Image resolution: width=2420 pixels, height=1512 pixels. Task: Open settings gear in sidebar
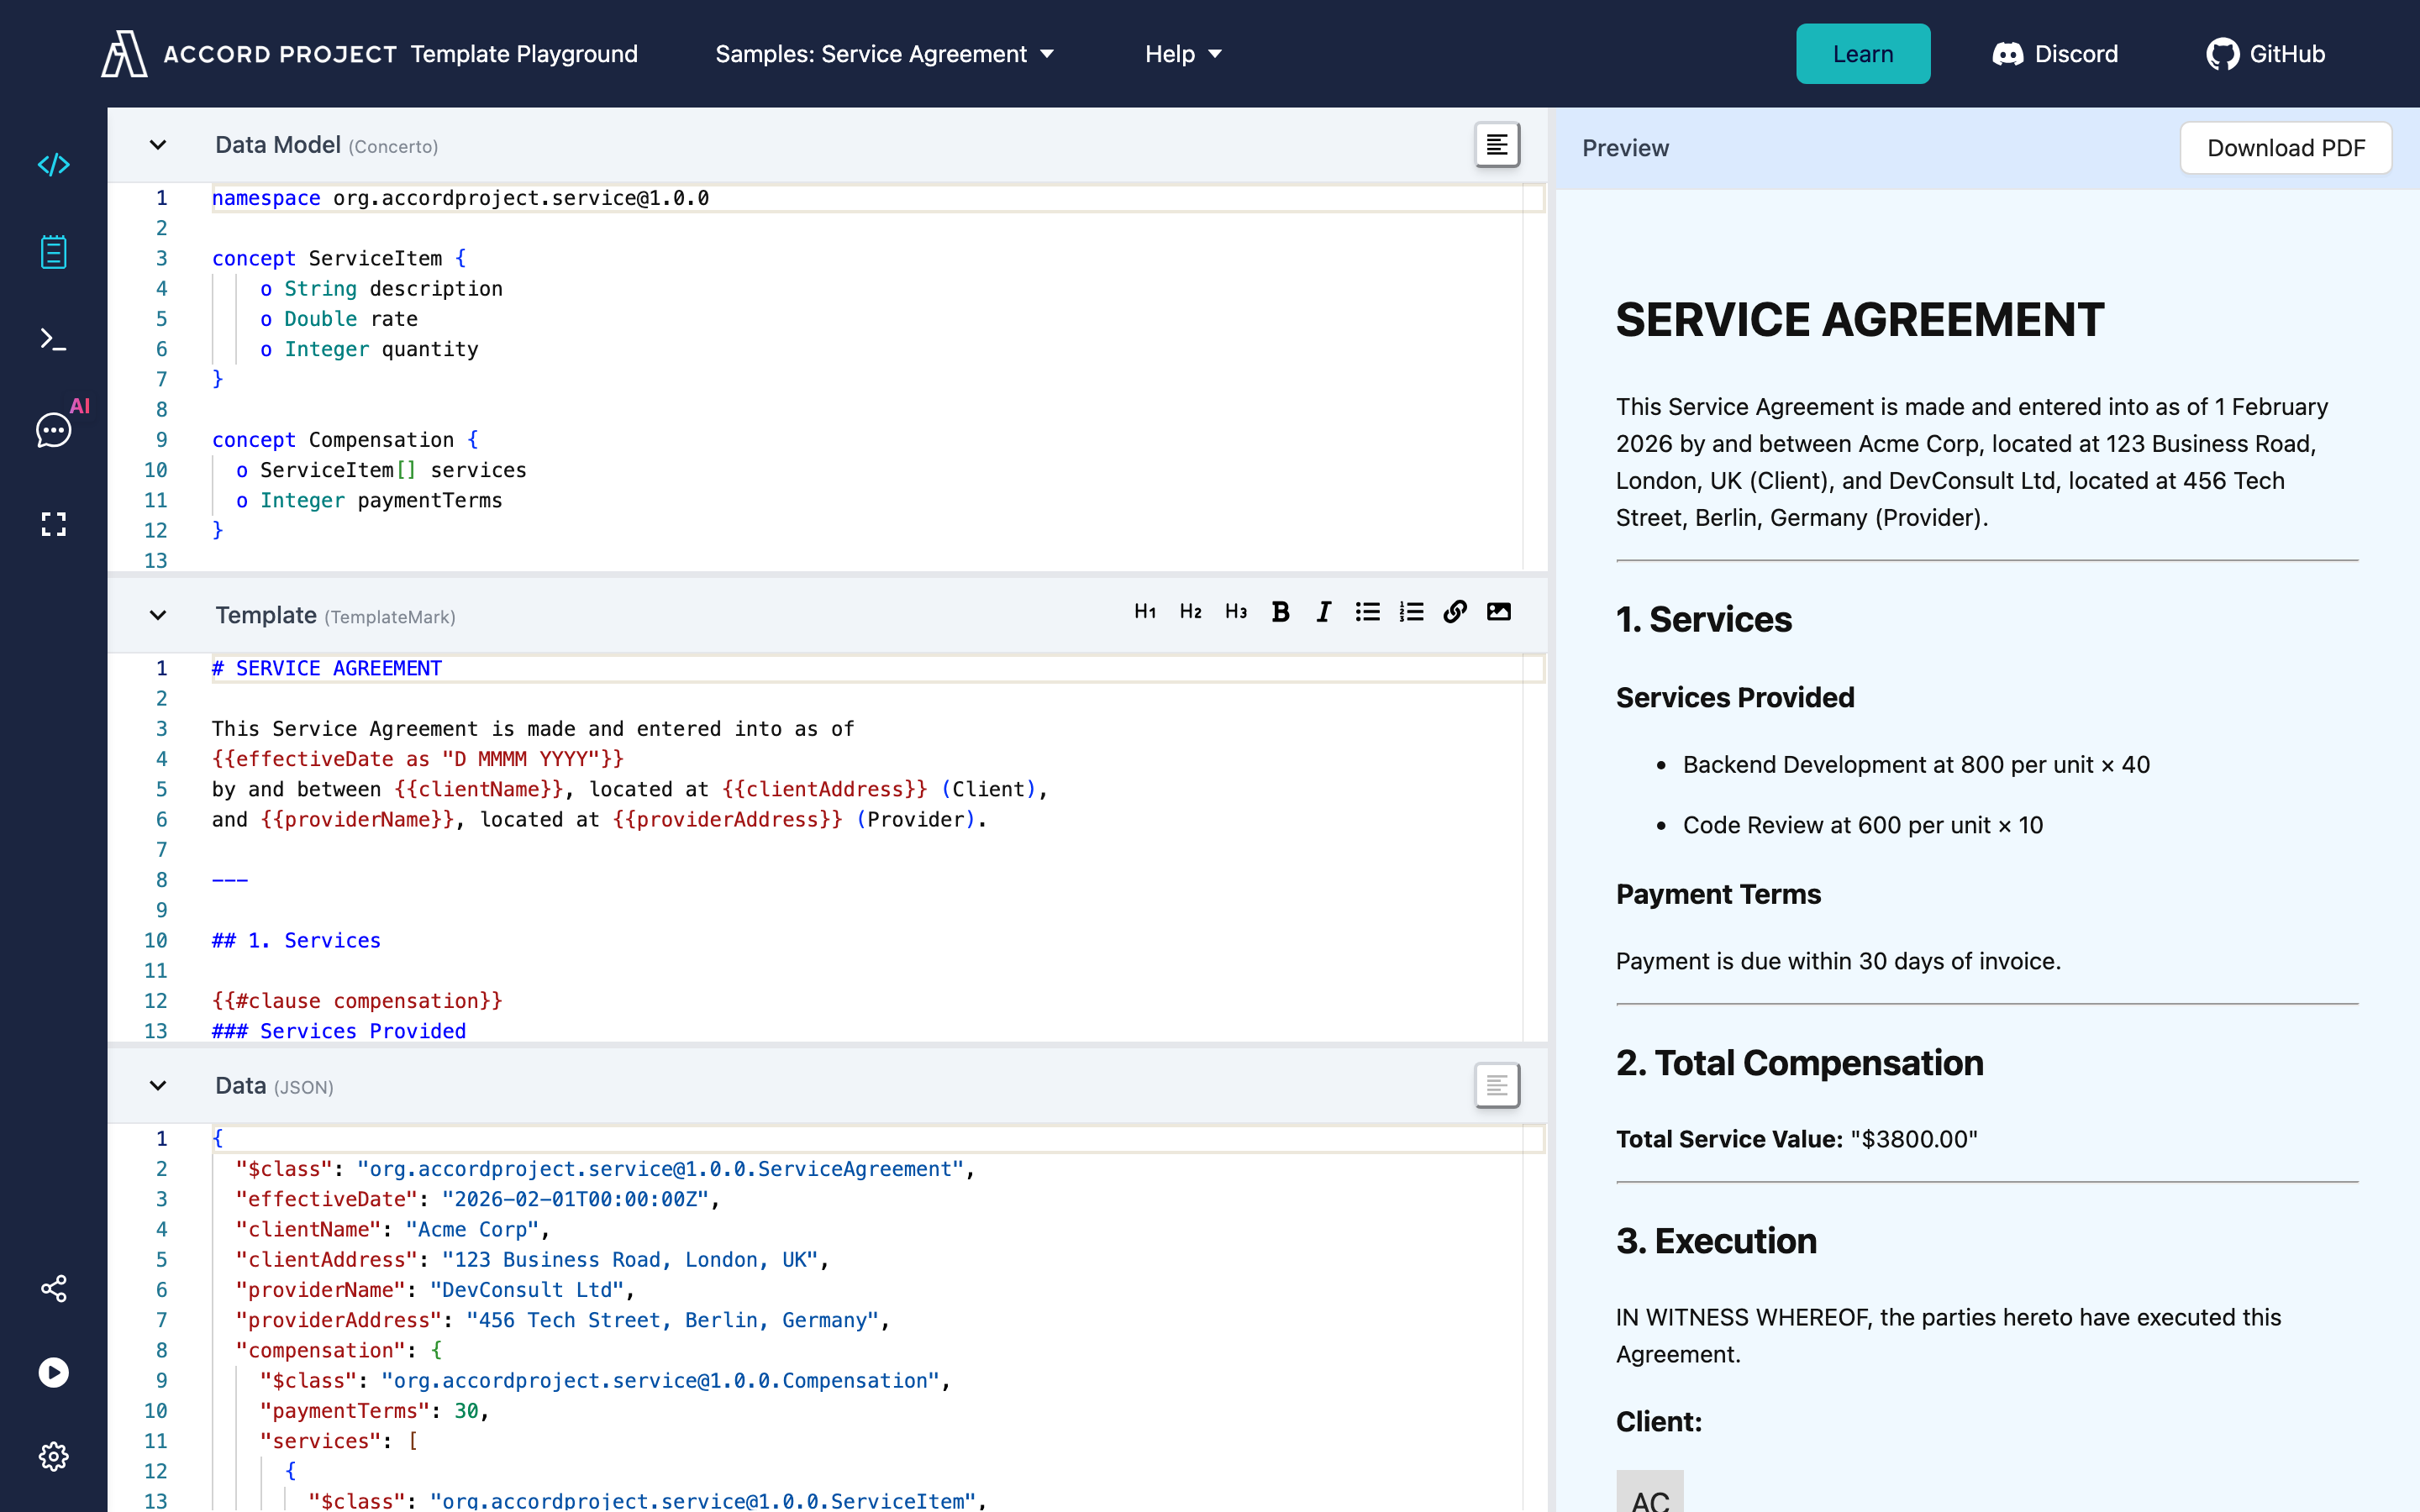[54, 1456]
